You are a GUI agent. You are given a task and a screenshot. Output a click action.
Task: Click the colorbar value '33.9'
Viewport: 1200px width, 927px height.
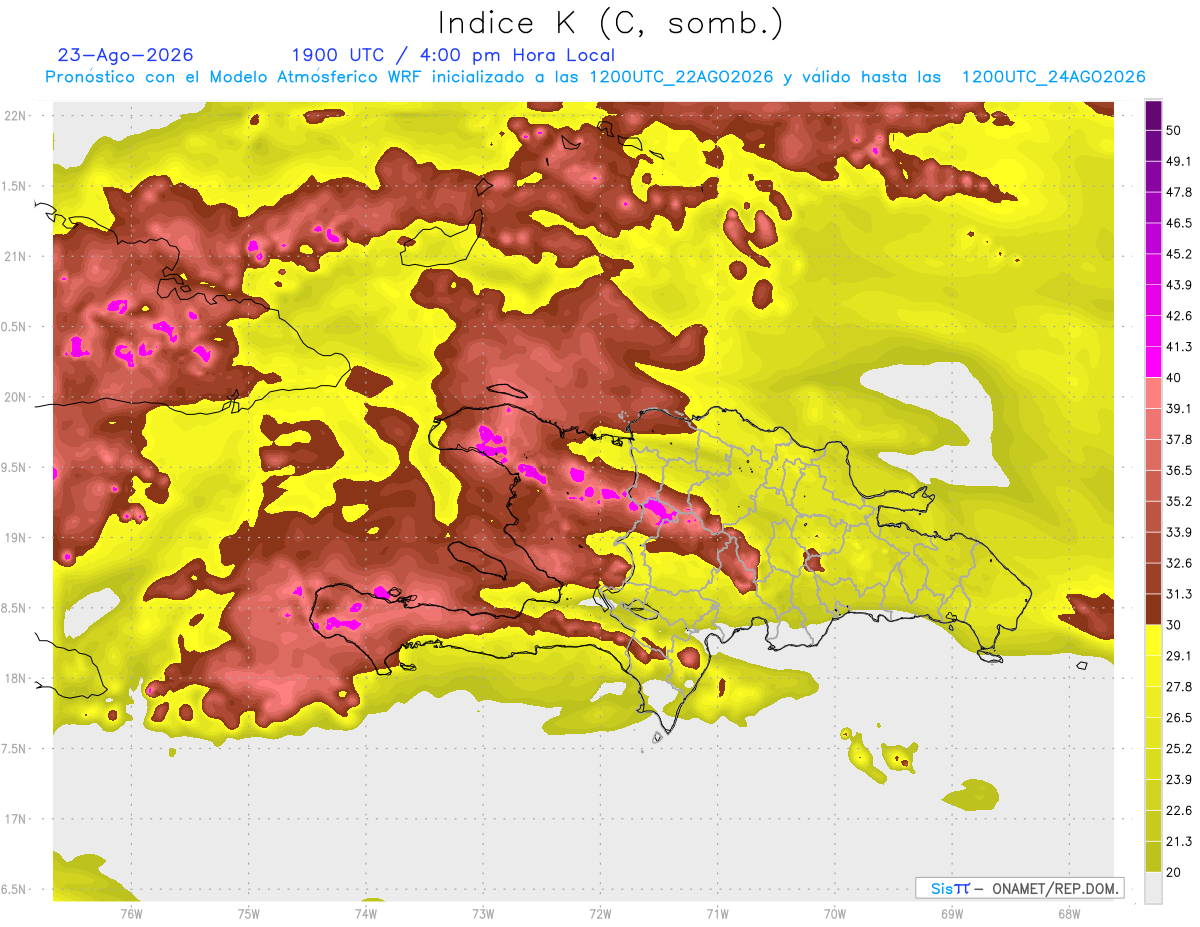(1179, 532)
